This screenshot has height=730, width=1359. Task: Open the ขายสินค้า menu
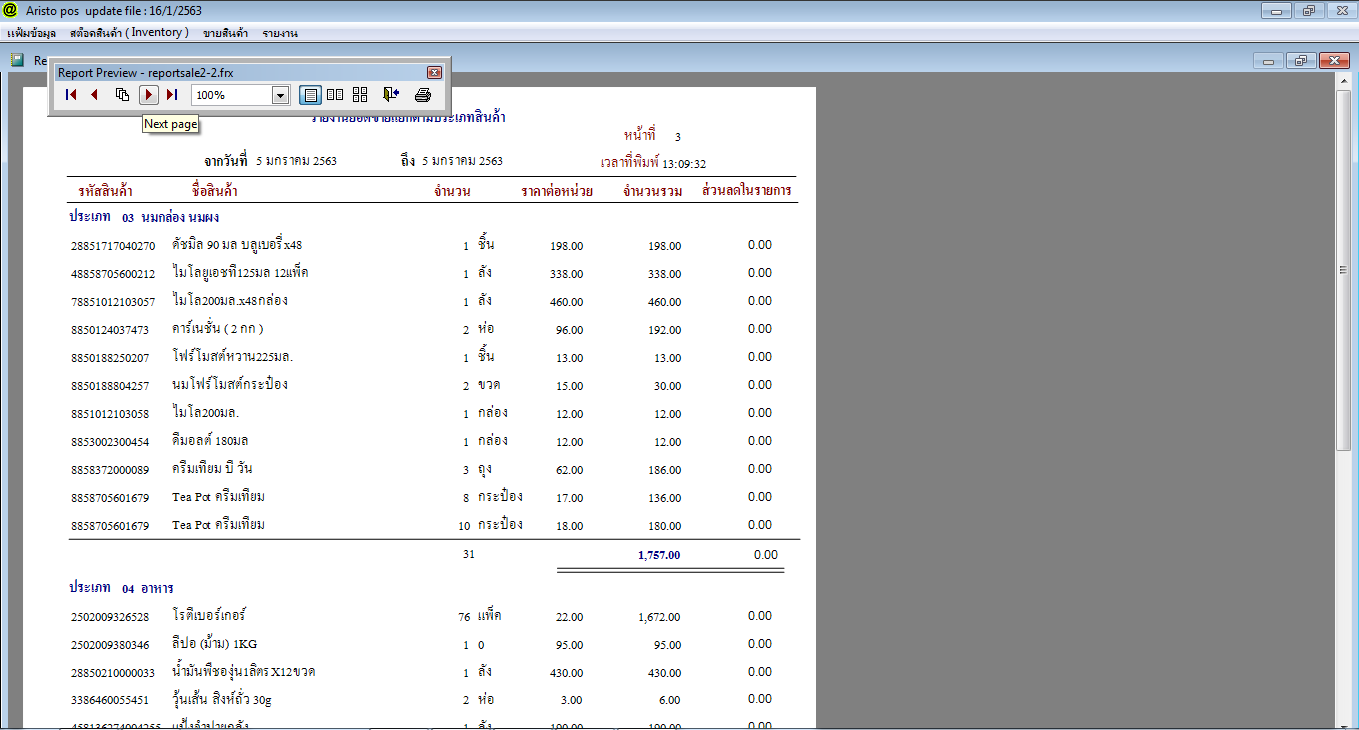(x=226, y=33)
